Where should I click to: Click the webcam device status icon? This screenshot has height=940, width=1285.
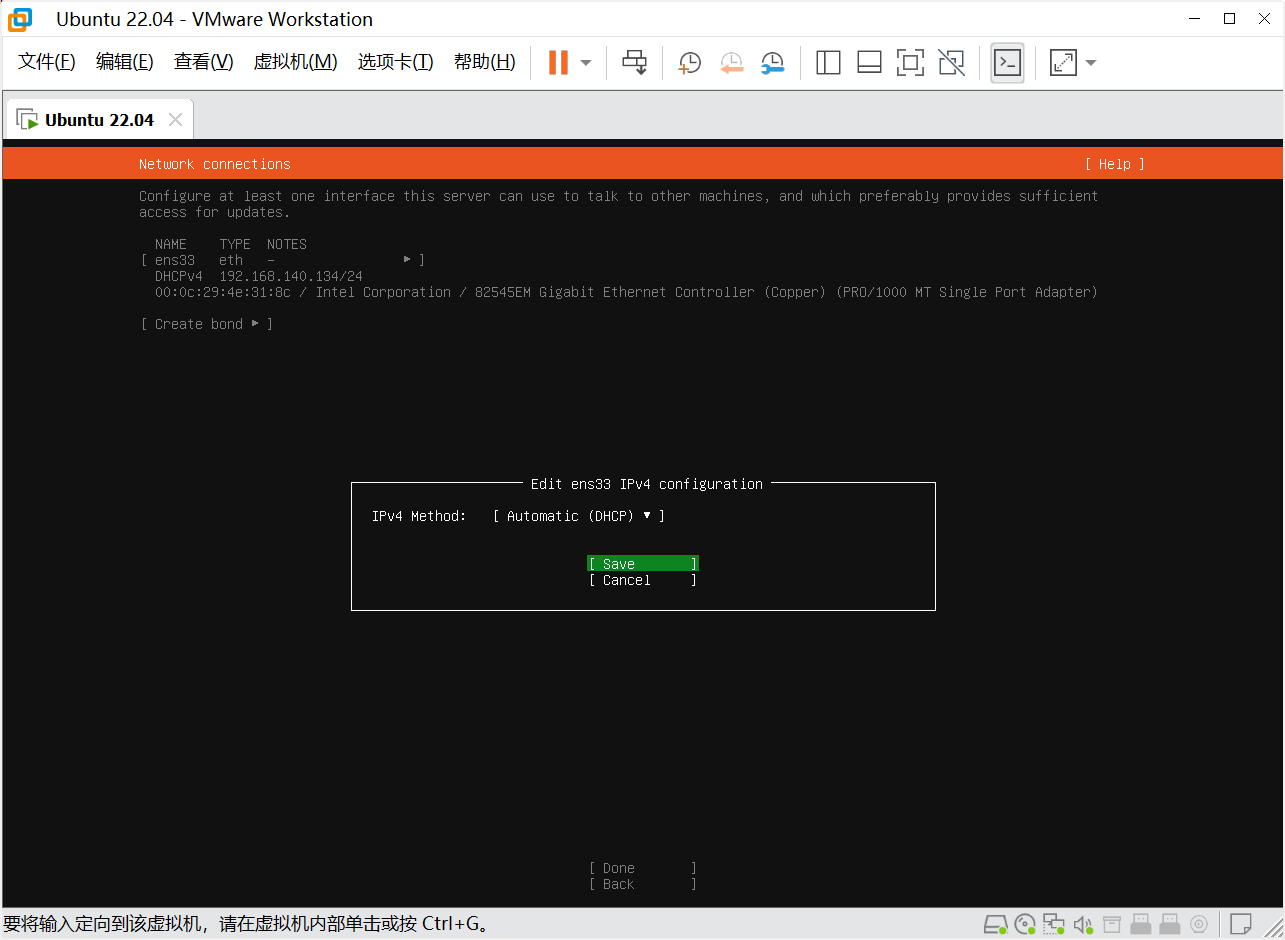[1199, 923]
